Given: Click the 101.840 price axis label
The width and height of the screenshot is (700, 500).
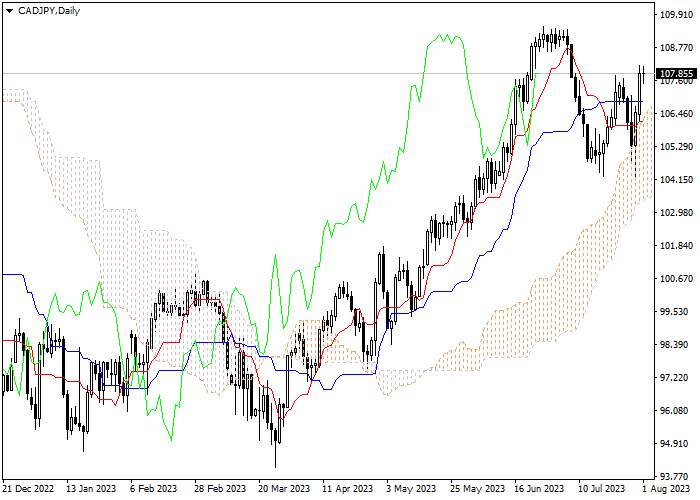Looking at the screenshot, I should [676, 246].
